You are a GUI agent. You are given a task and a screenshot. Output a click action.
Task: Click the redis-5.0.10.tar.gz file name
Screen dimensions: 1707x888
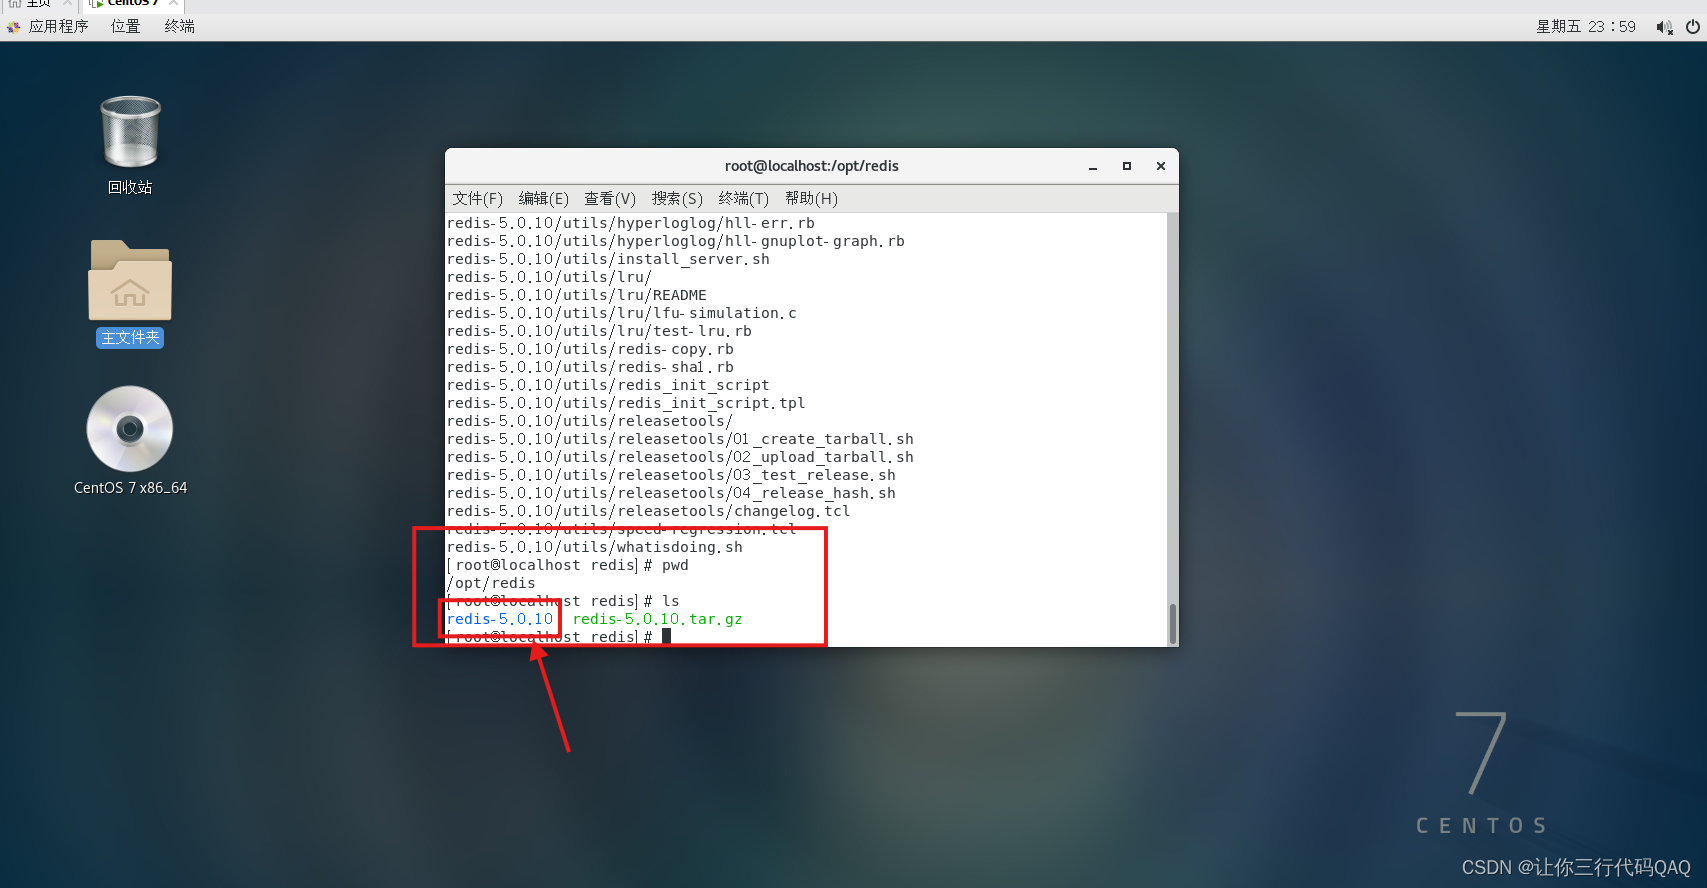[x=658, y=619]
